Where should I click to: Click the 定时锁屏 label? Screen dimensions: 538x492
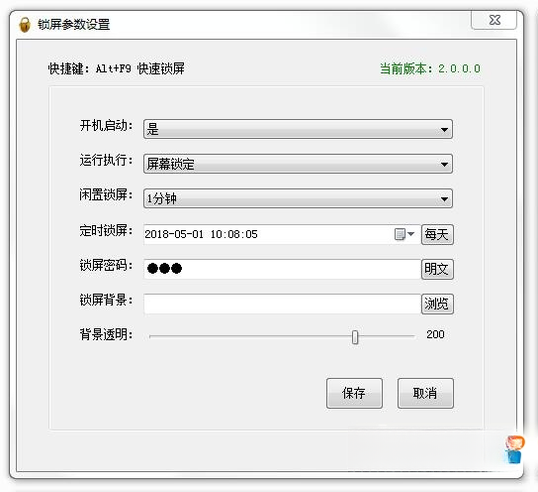click(106, 231)
